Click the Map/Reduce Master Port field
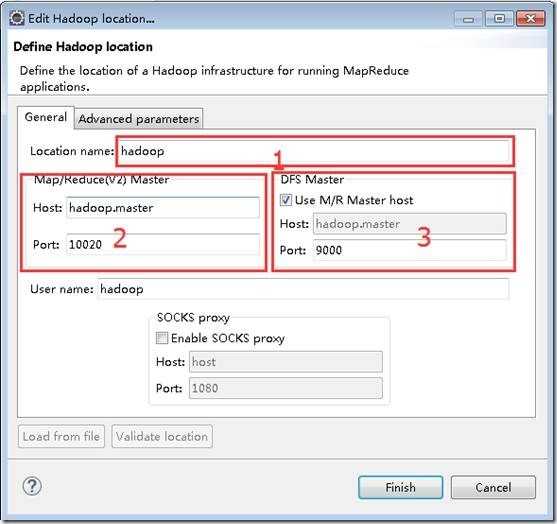This screenshot has height=524, width=557. coord(163,244)
